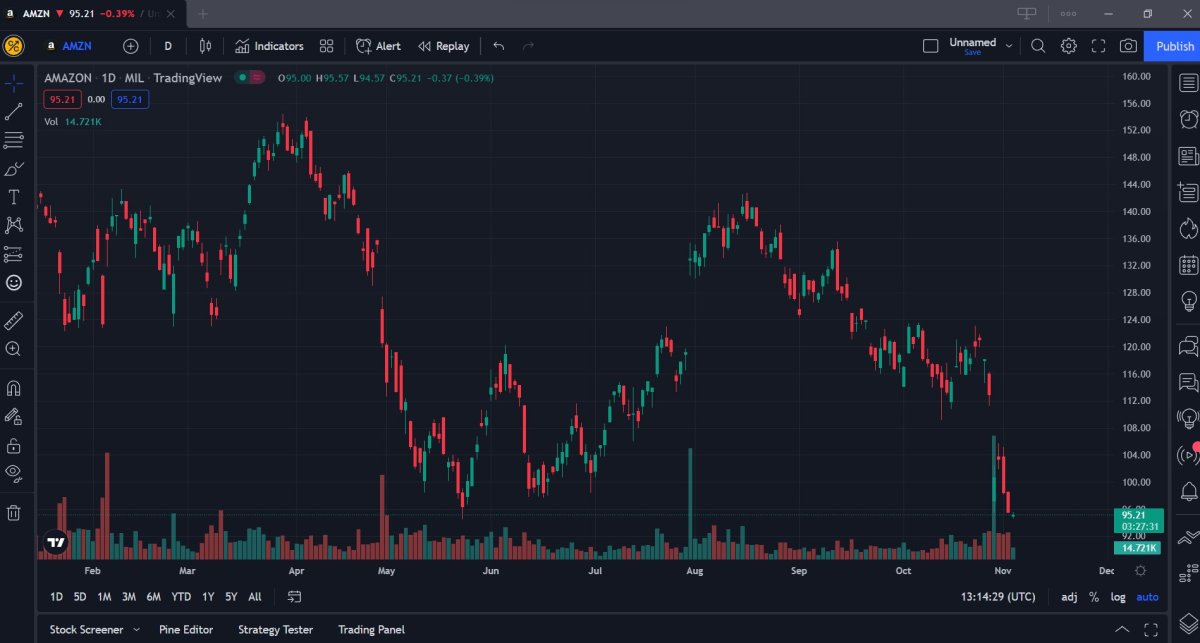The width and height of the screenshot is (1200, 643).
Task: Expand the Unnamed layout dropdown arrow
Action: 1009,46
